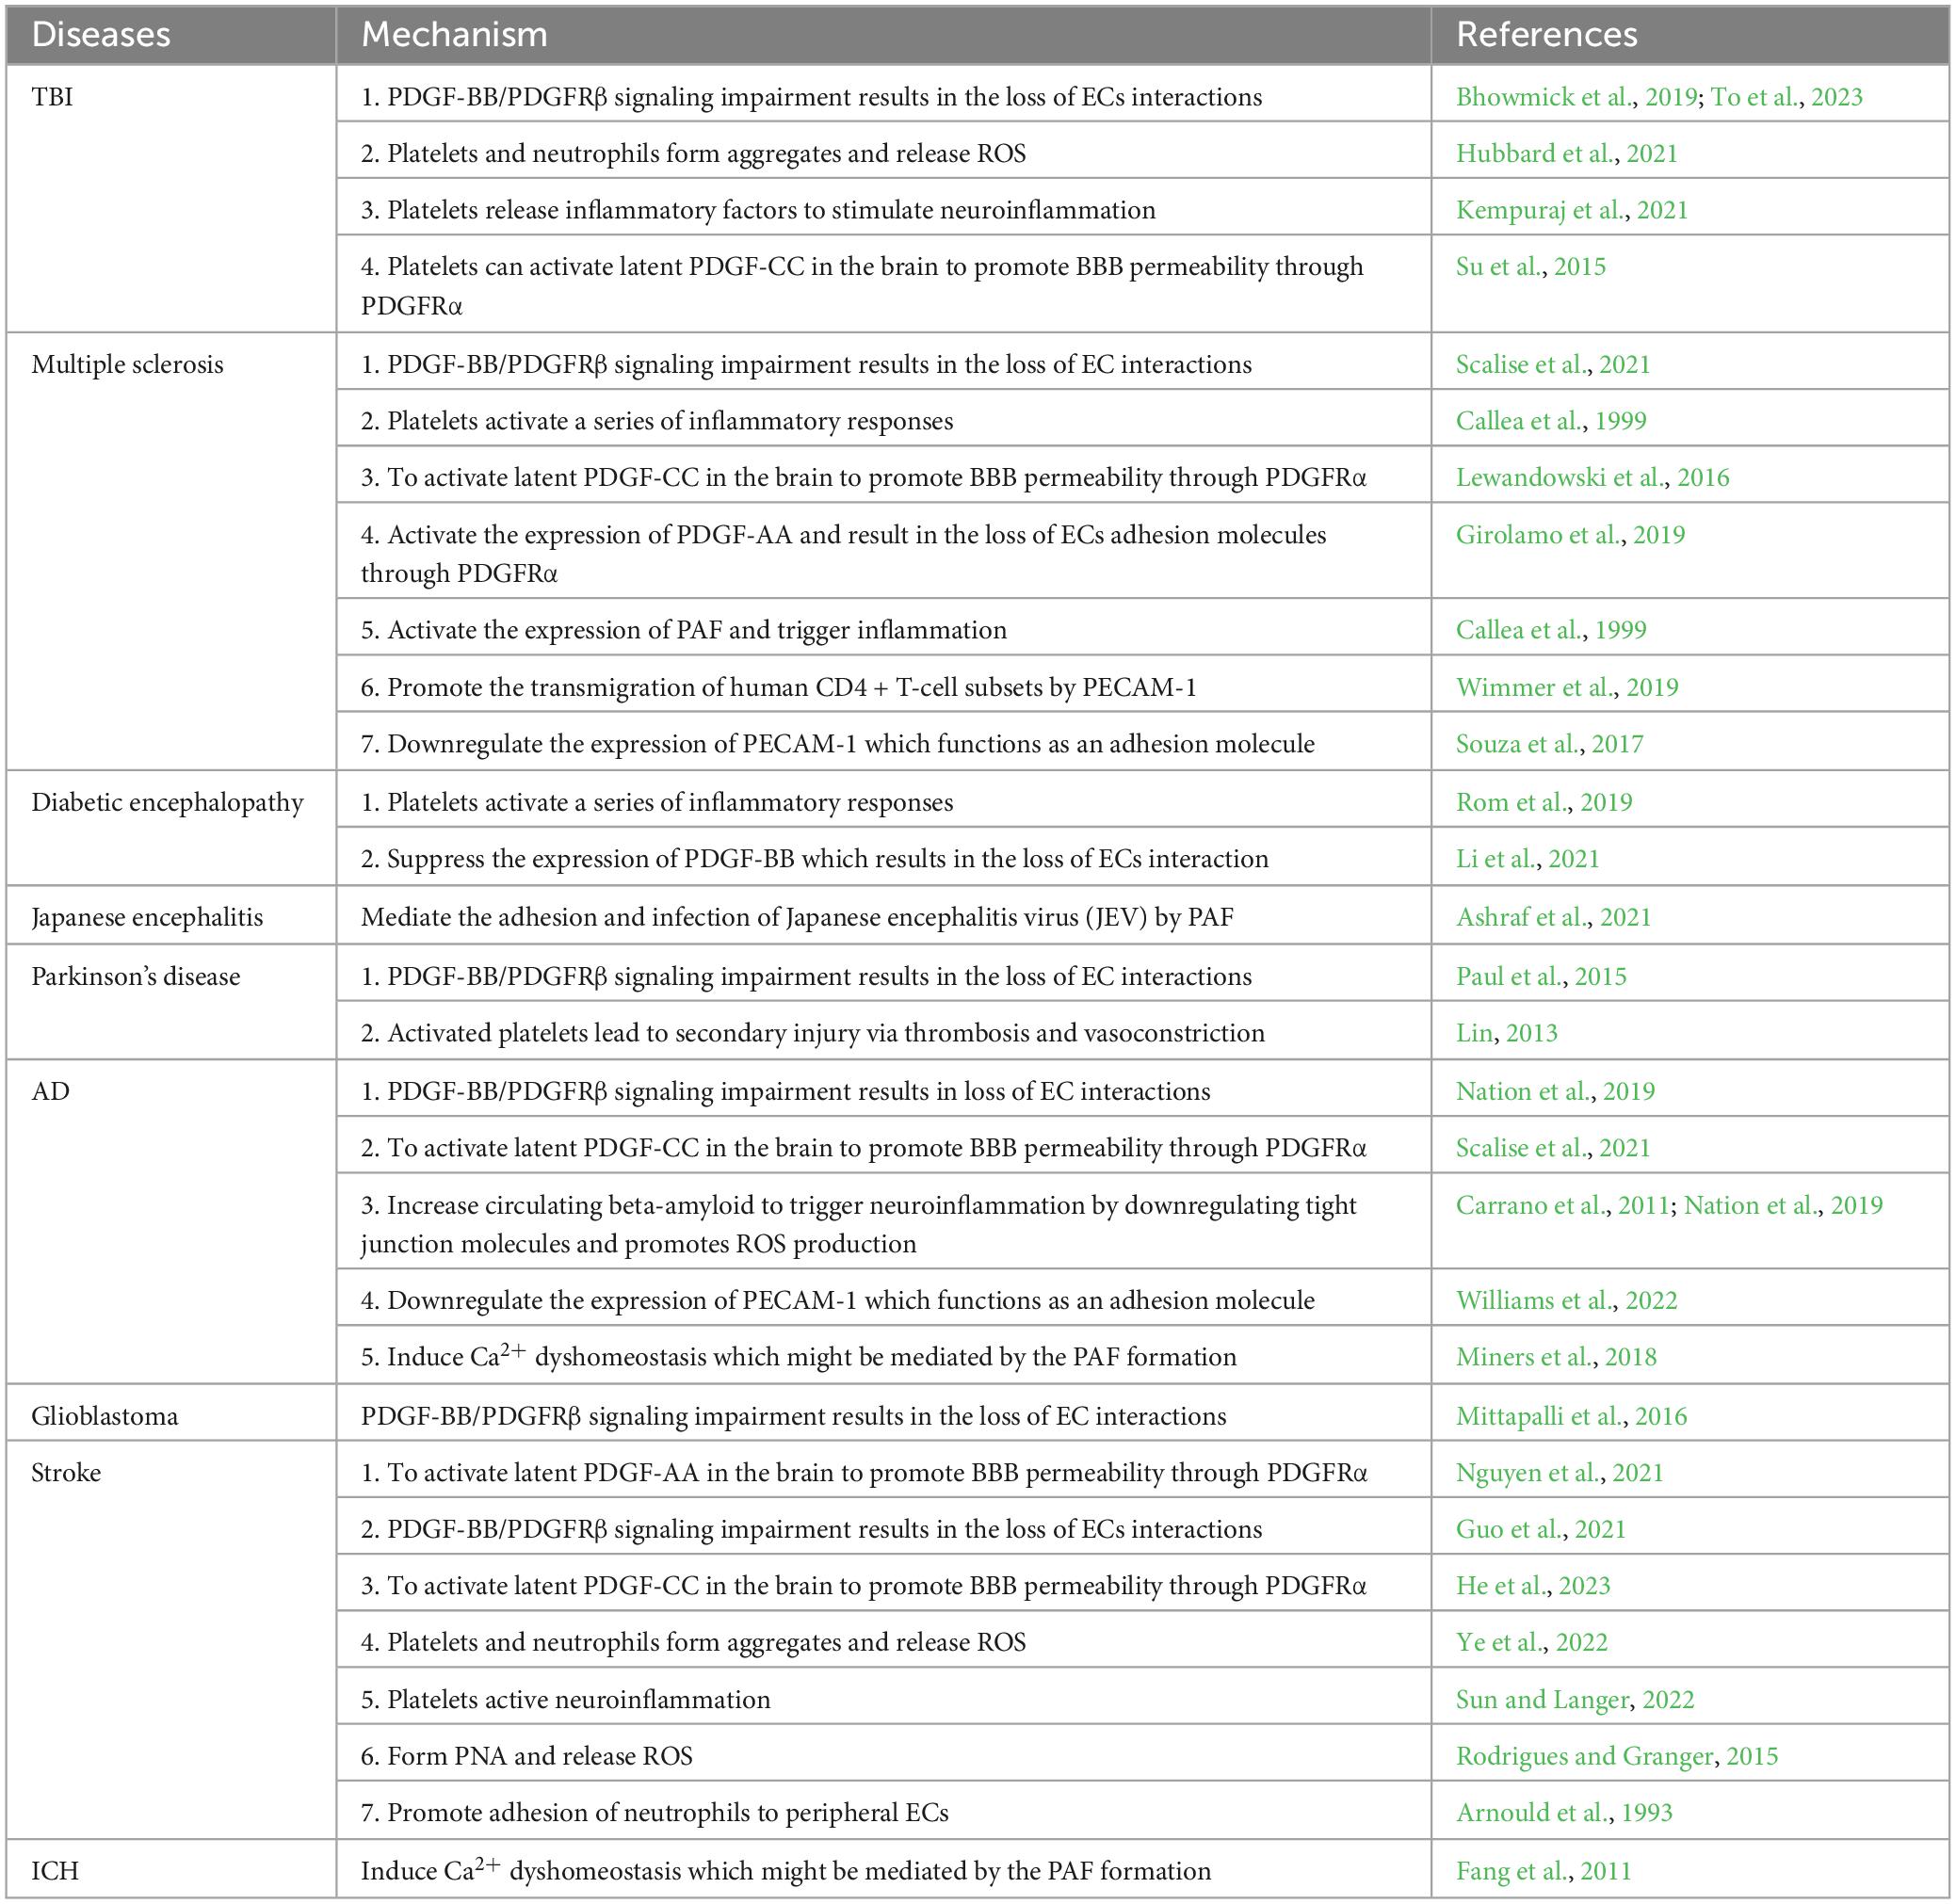
Task: Open the To et al., 2023 reference
Action: click(1787, 97)
